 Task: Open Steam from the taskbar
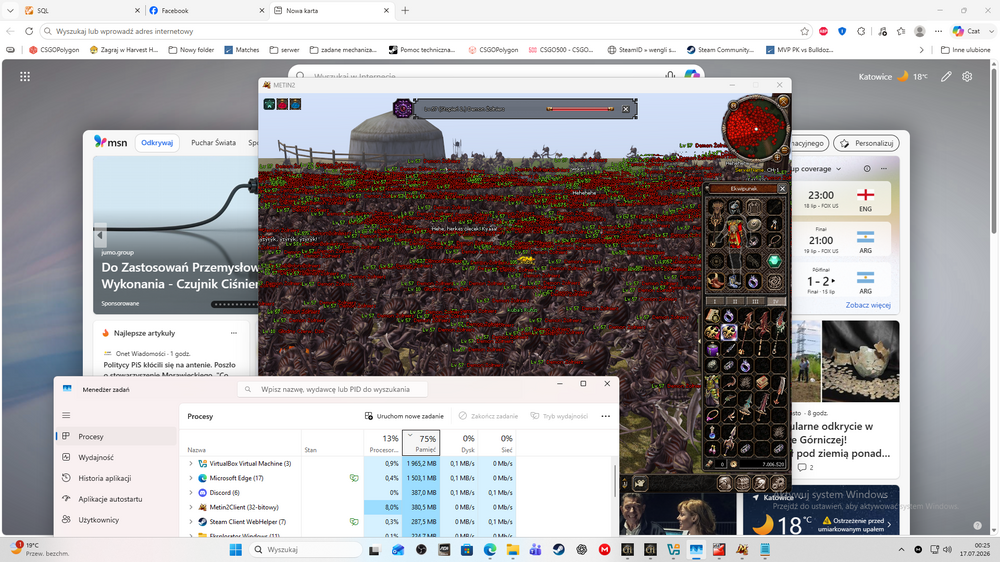pos(559,550)
